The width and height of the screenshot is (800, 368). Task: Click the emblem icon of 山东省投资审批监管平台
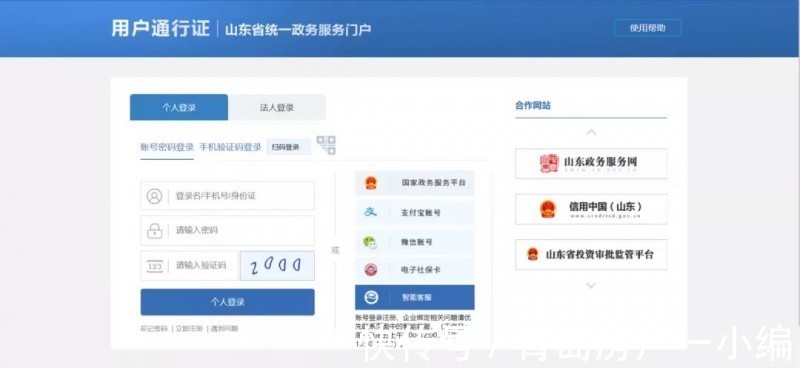click(533, 254)
